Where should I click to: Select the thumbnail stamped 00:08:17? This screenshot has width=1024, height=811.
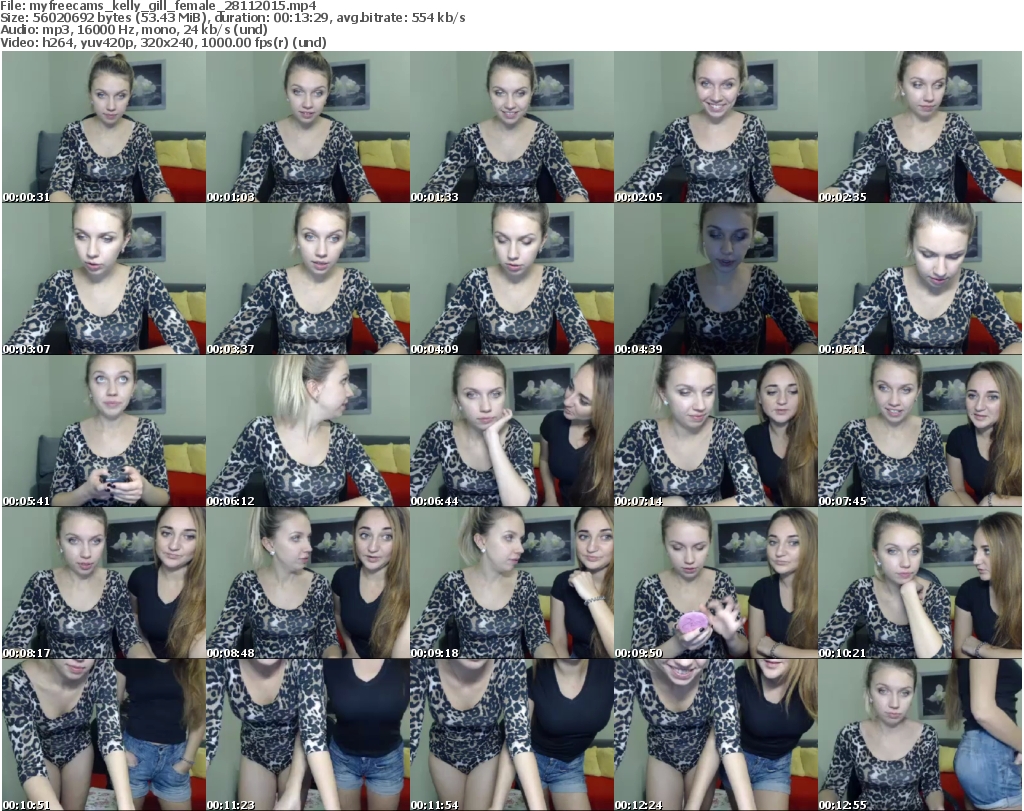click(104, 583)
